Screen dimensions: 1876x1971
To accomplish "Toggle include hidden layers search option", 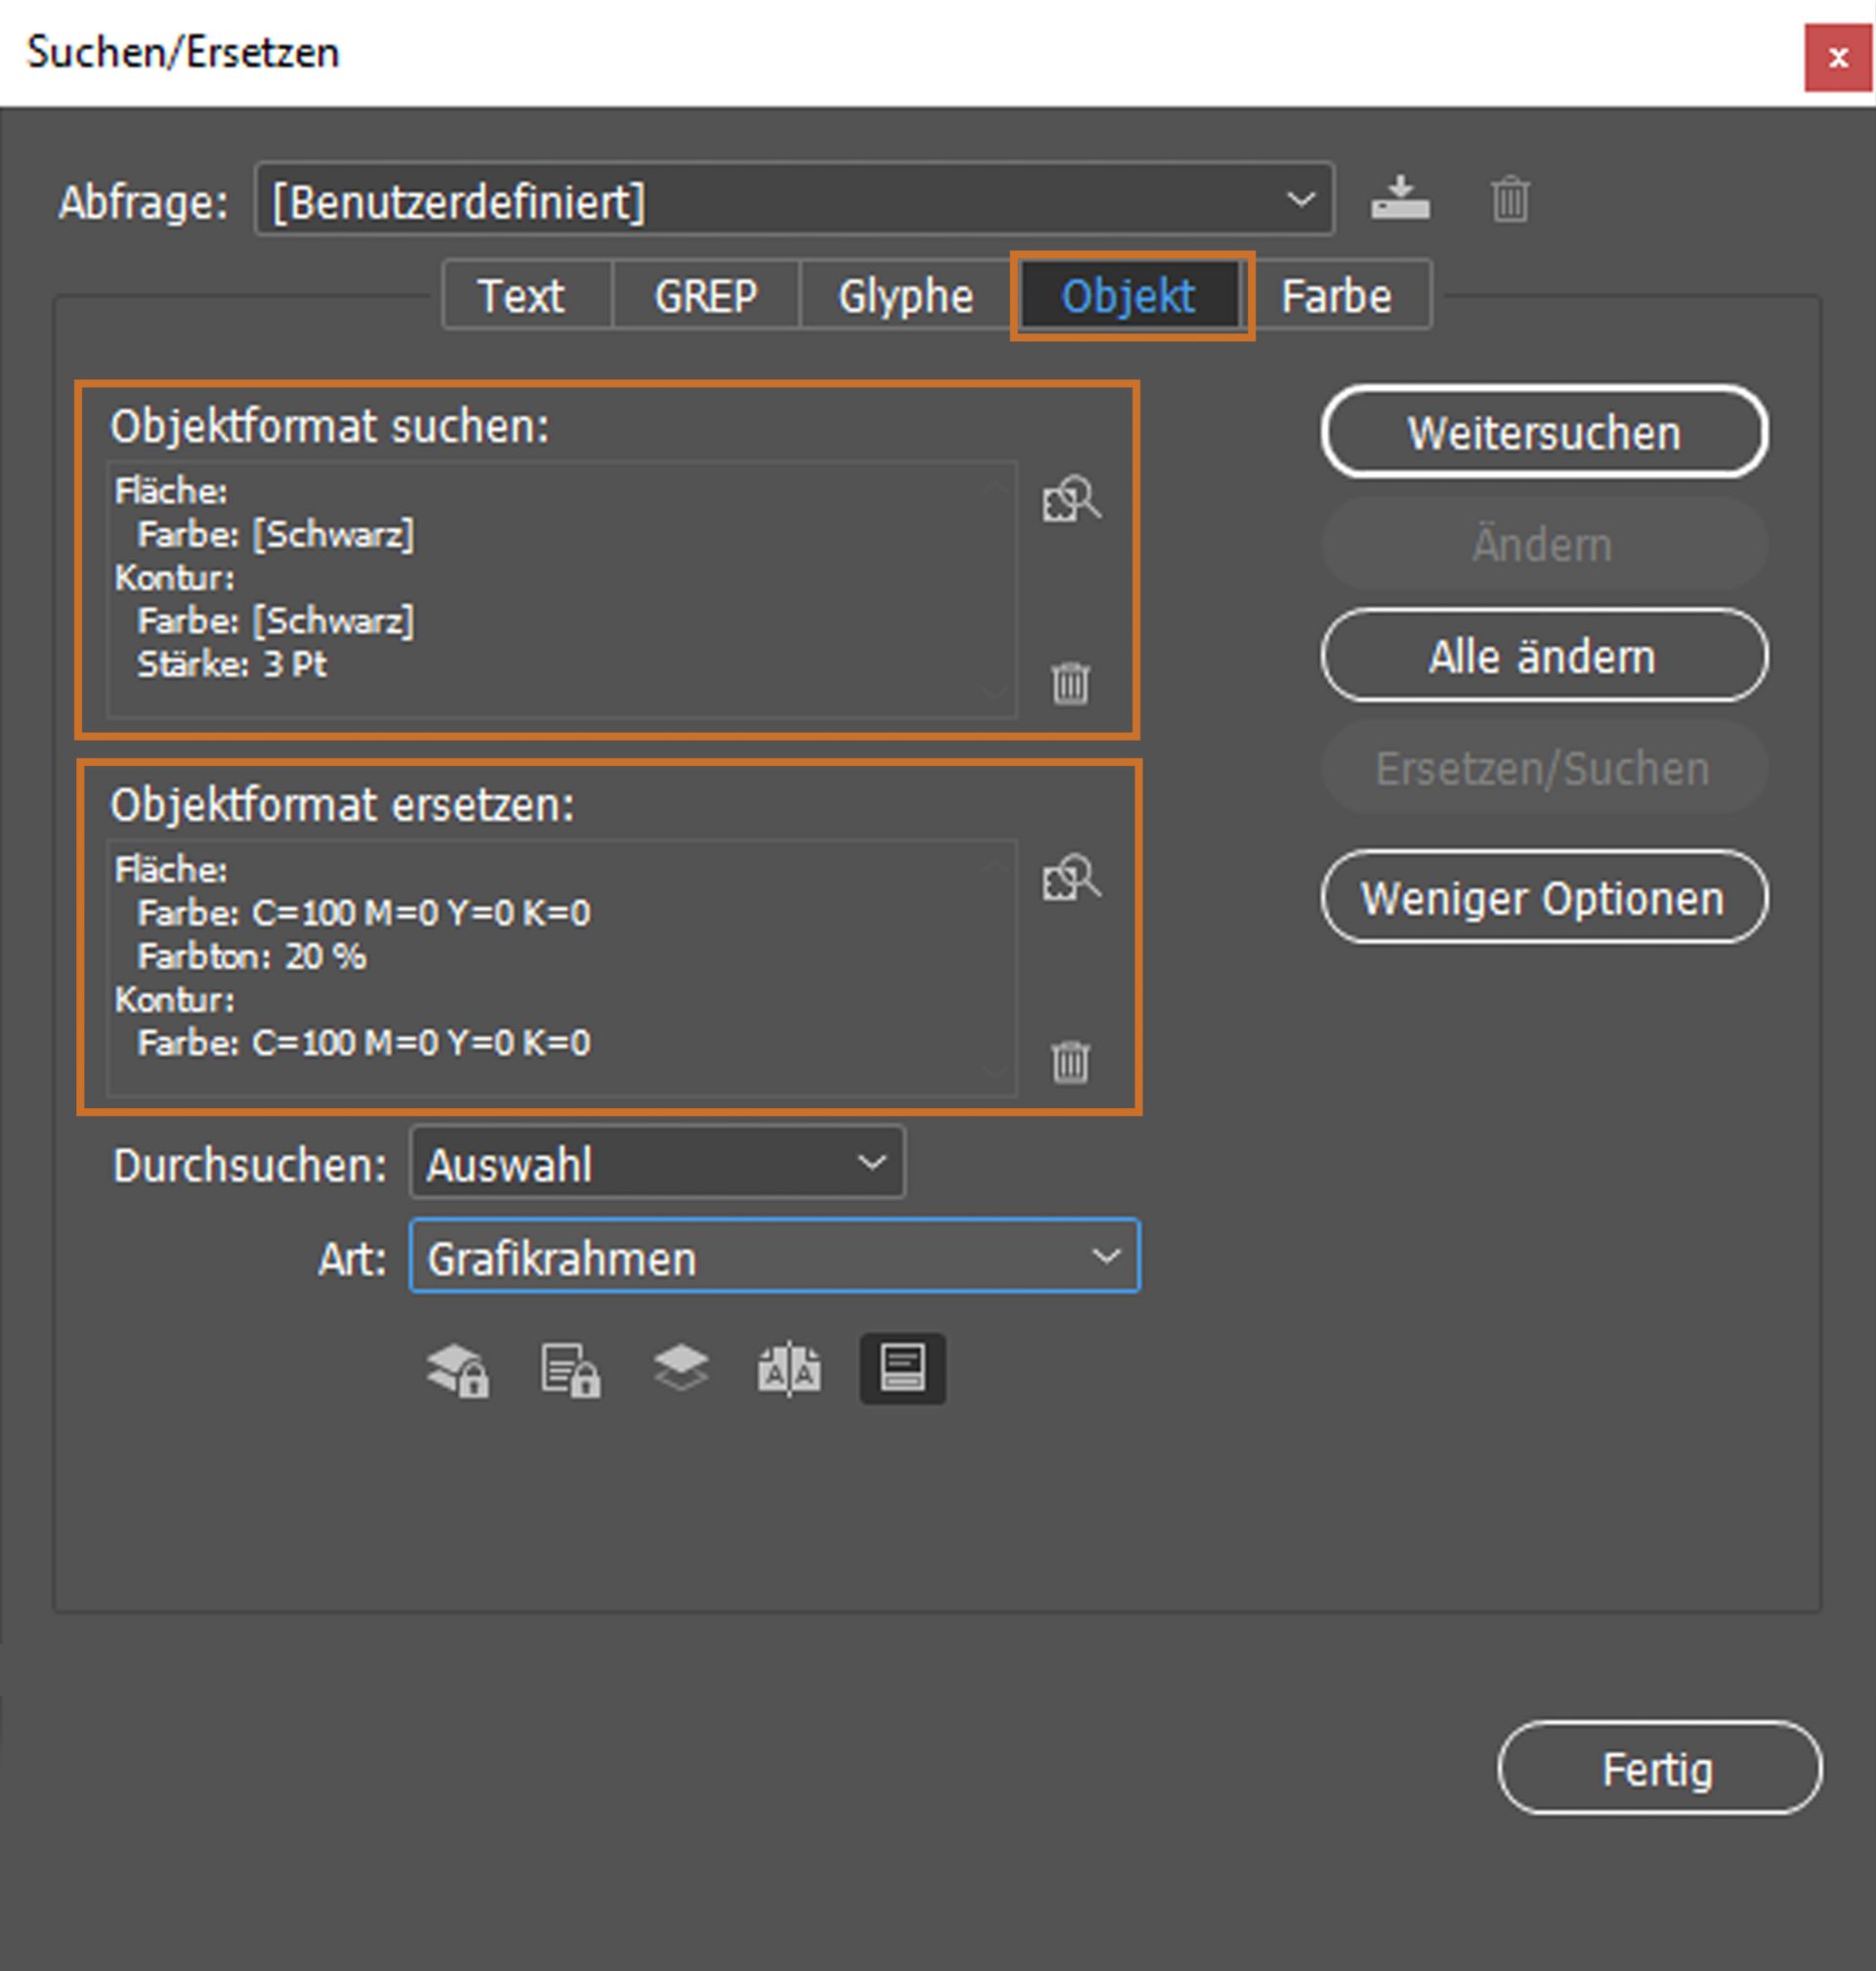I will 681,1367.
